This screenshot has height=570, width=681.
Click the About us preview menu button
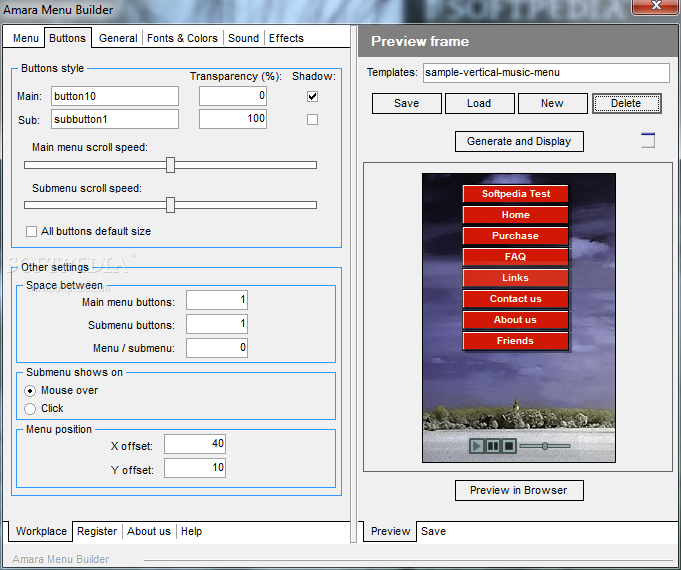(x=516, y=320)
